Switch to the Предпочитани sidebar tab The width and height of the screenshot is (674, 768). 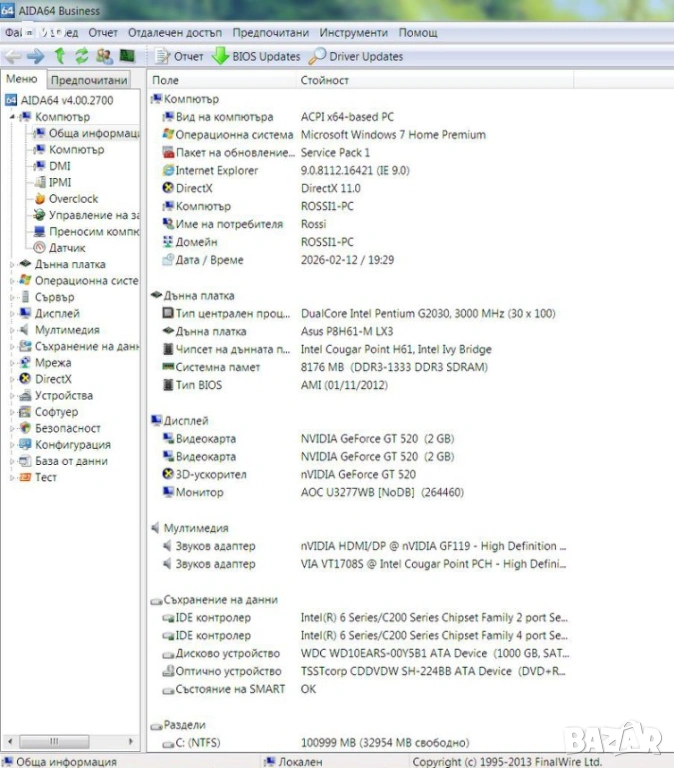[x=88, y=80]
